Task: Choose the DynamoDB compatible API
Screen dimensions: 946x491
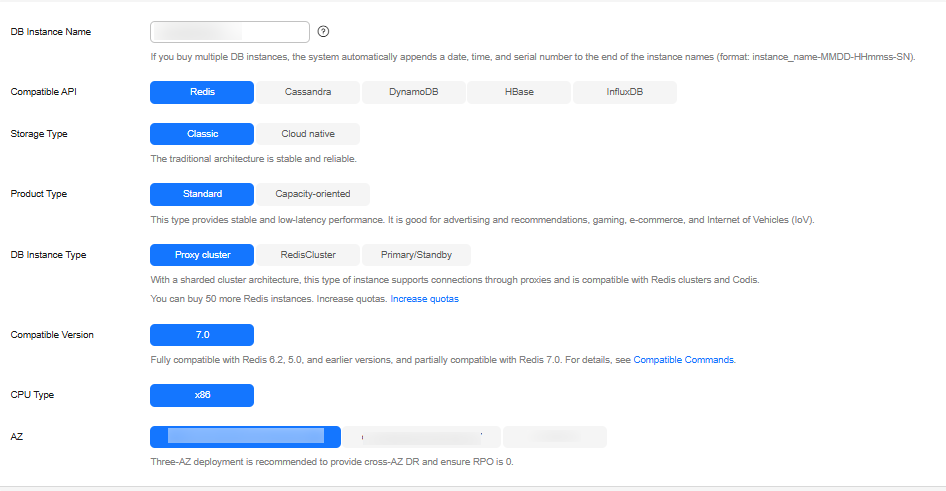Action: point(413,92)
